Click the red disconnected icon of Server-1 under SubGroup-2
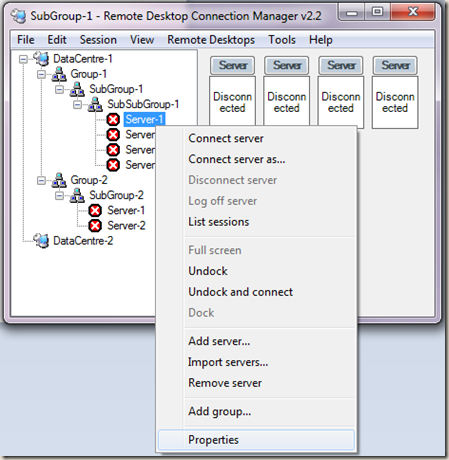This screenshot has width=449, height=460. [x=95, y=210]
